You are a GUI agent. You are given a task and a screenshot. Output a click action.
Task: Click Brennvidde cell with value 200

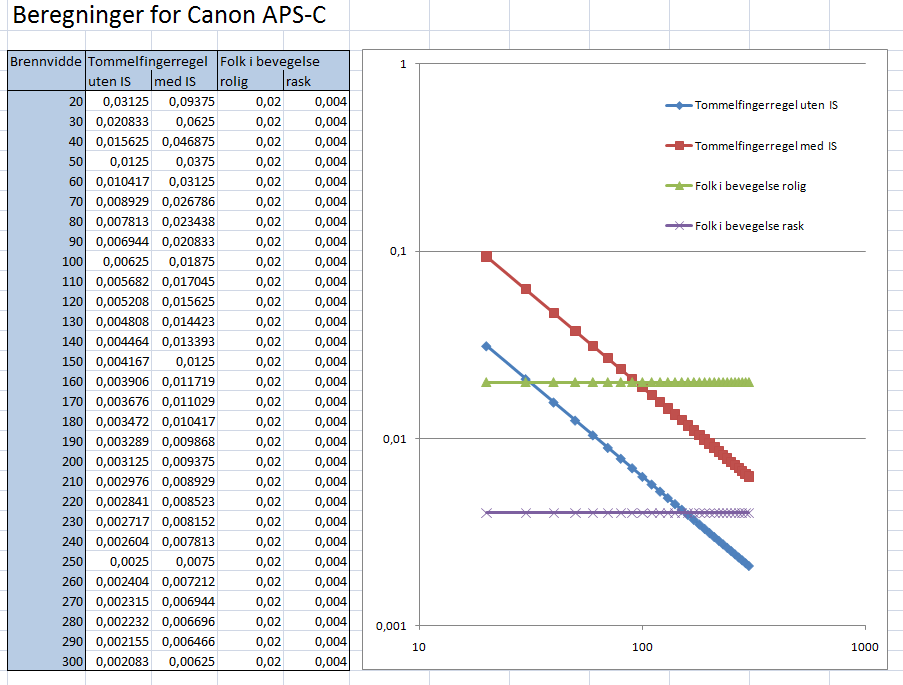coord(46,461)
